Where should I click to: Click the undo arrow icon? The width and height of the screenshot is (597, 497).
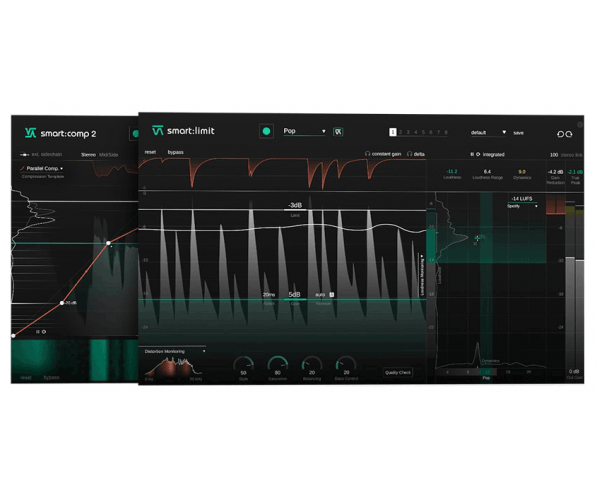point(560,134)
